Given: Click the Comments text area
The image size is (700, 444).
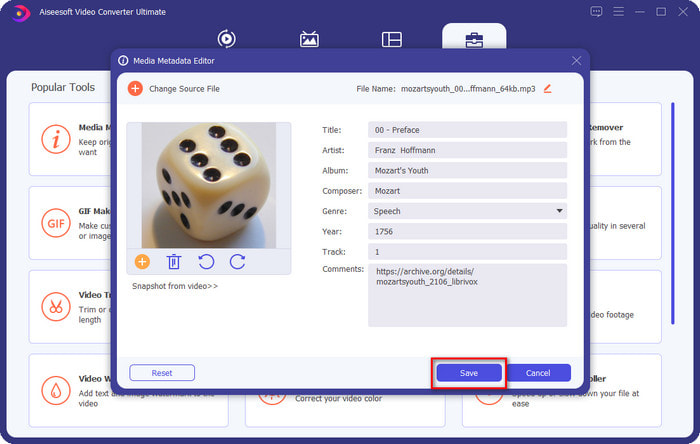Looking at the screenshot, I should pyautogui.click(x=467, y=295).
